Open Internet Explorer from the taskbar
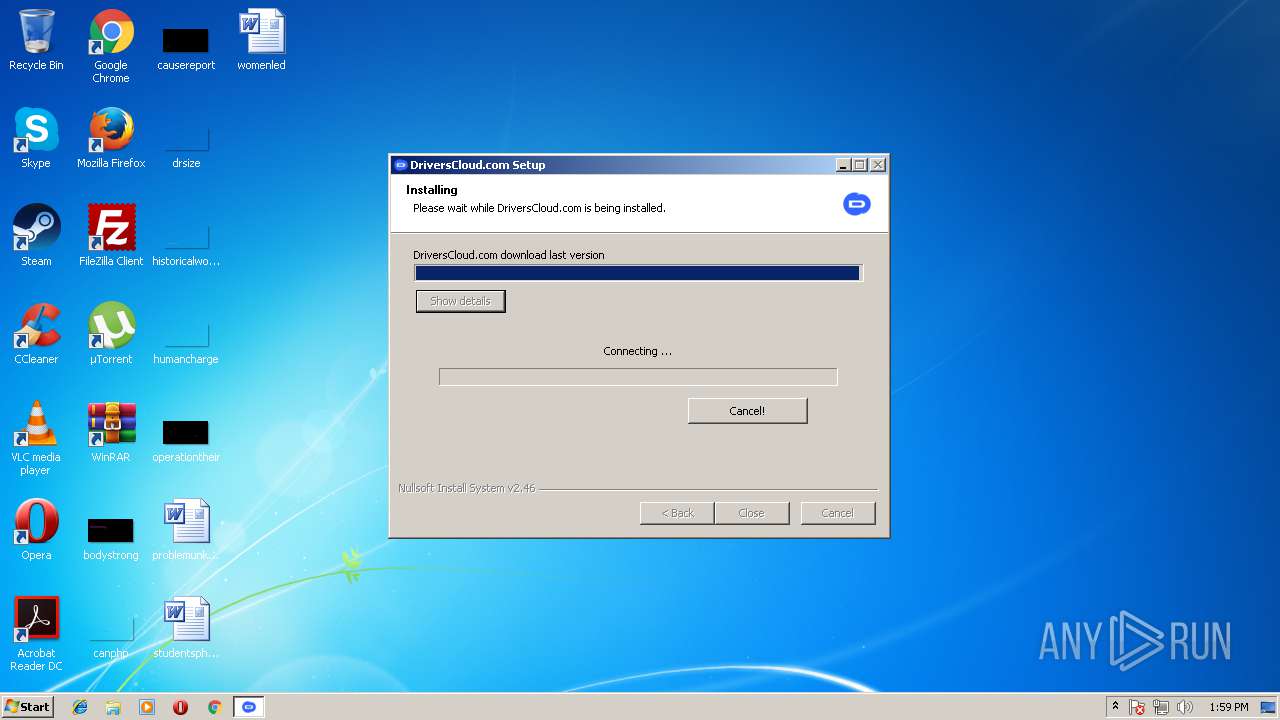1280x720 pixels. click(x=80, y=707)
